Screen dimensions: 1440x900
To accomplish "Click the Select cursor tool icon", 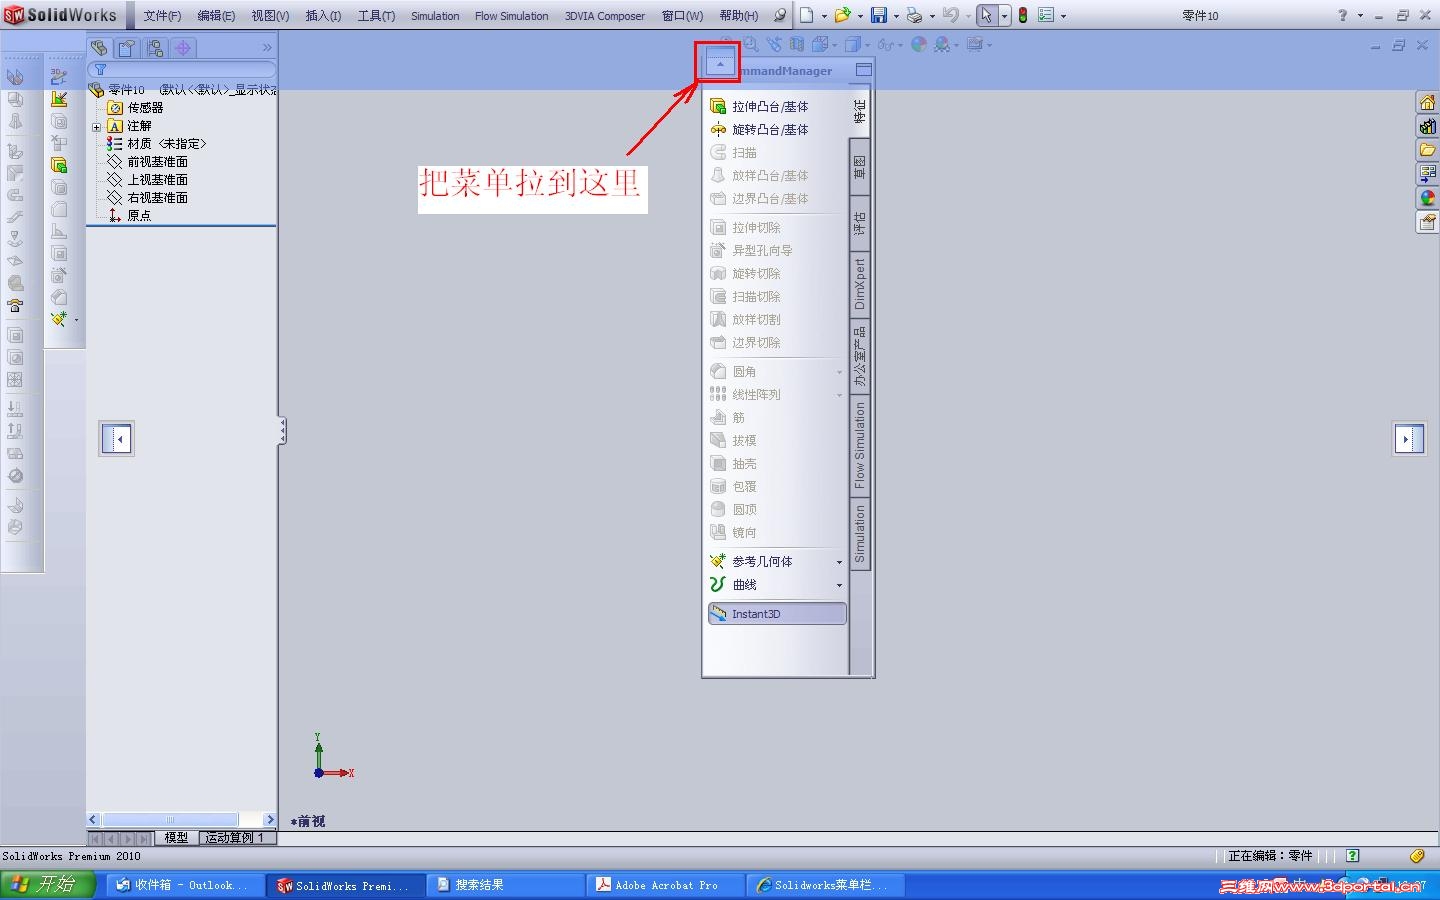I will pyautogui.click(x=987, y=15).
